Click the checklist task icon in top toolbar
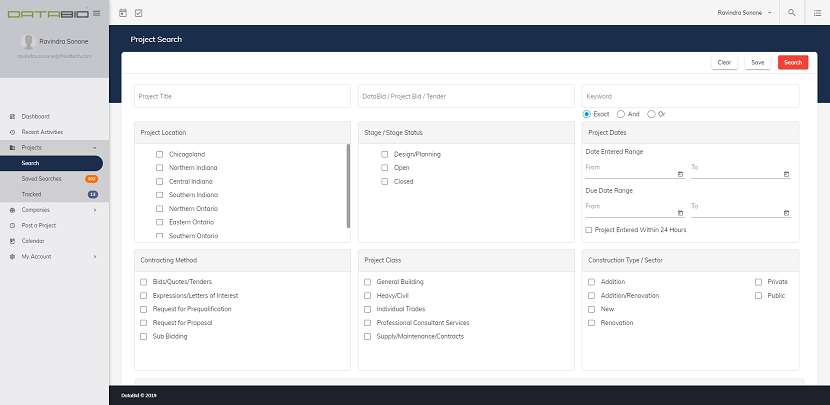Image resolution: width=830 pixels, height=405 pixels. coord(139,13)
